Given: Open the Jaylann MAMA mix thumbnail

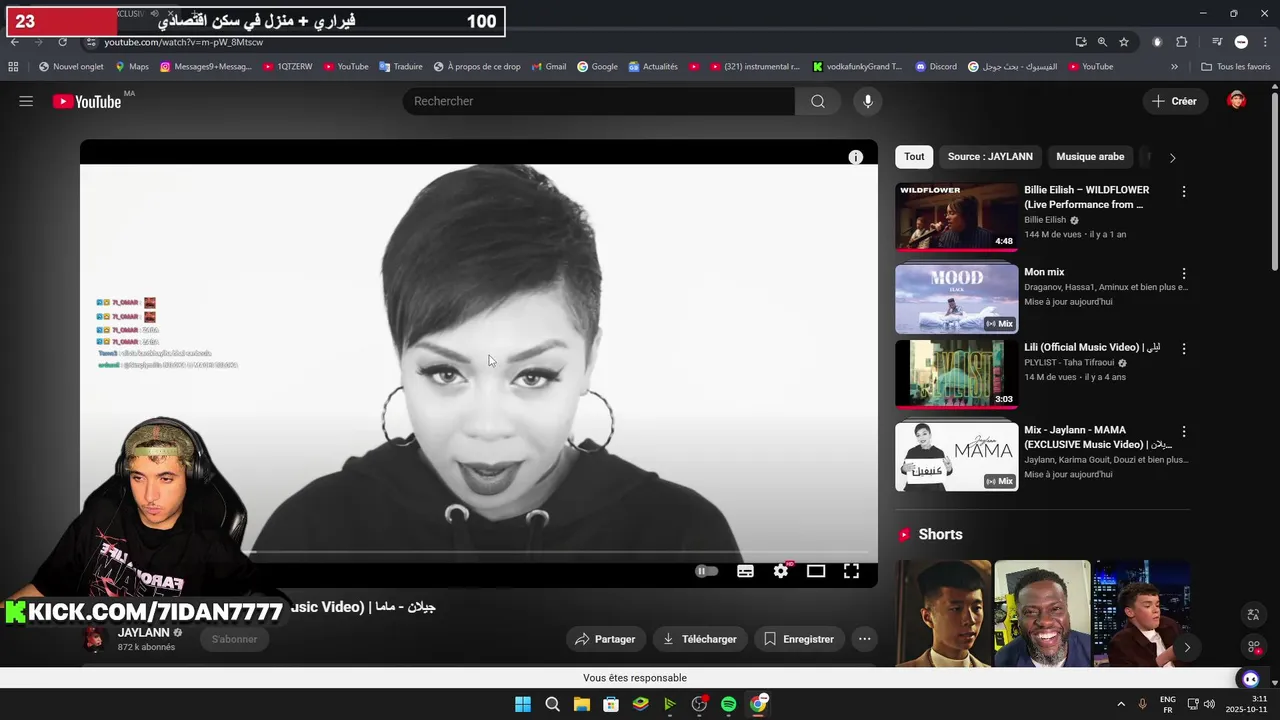Looking at the screenshot, I should coord(956,456).
